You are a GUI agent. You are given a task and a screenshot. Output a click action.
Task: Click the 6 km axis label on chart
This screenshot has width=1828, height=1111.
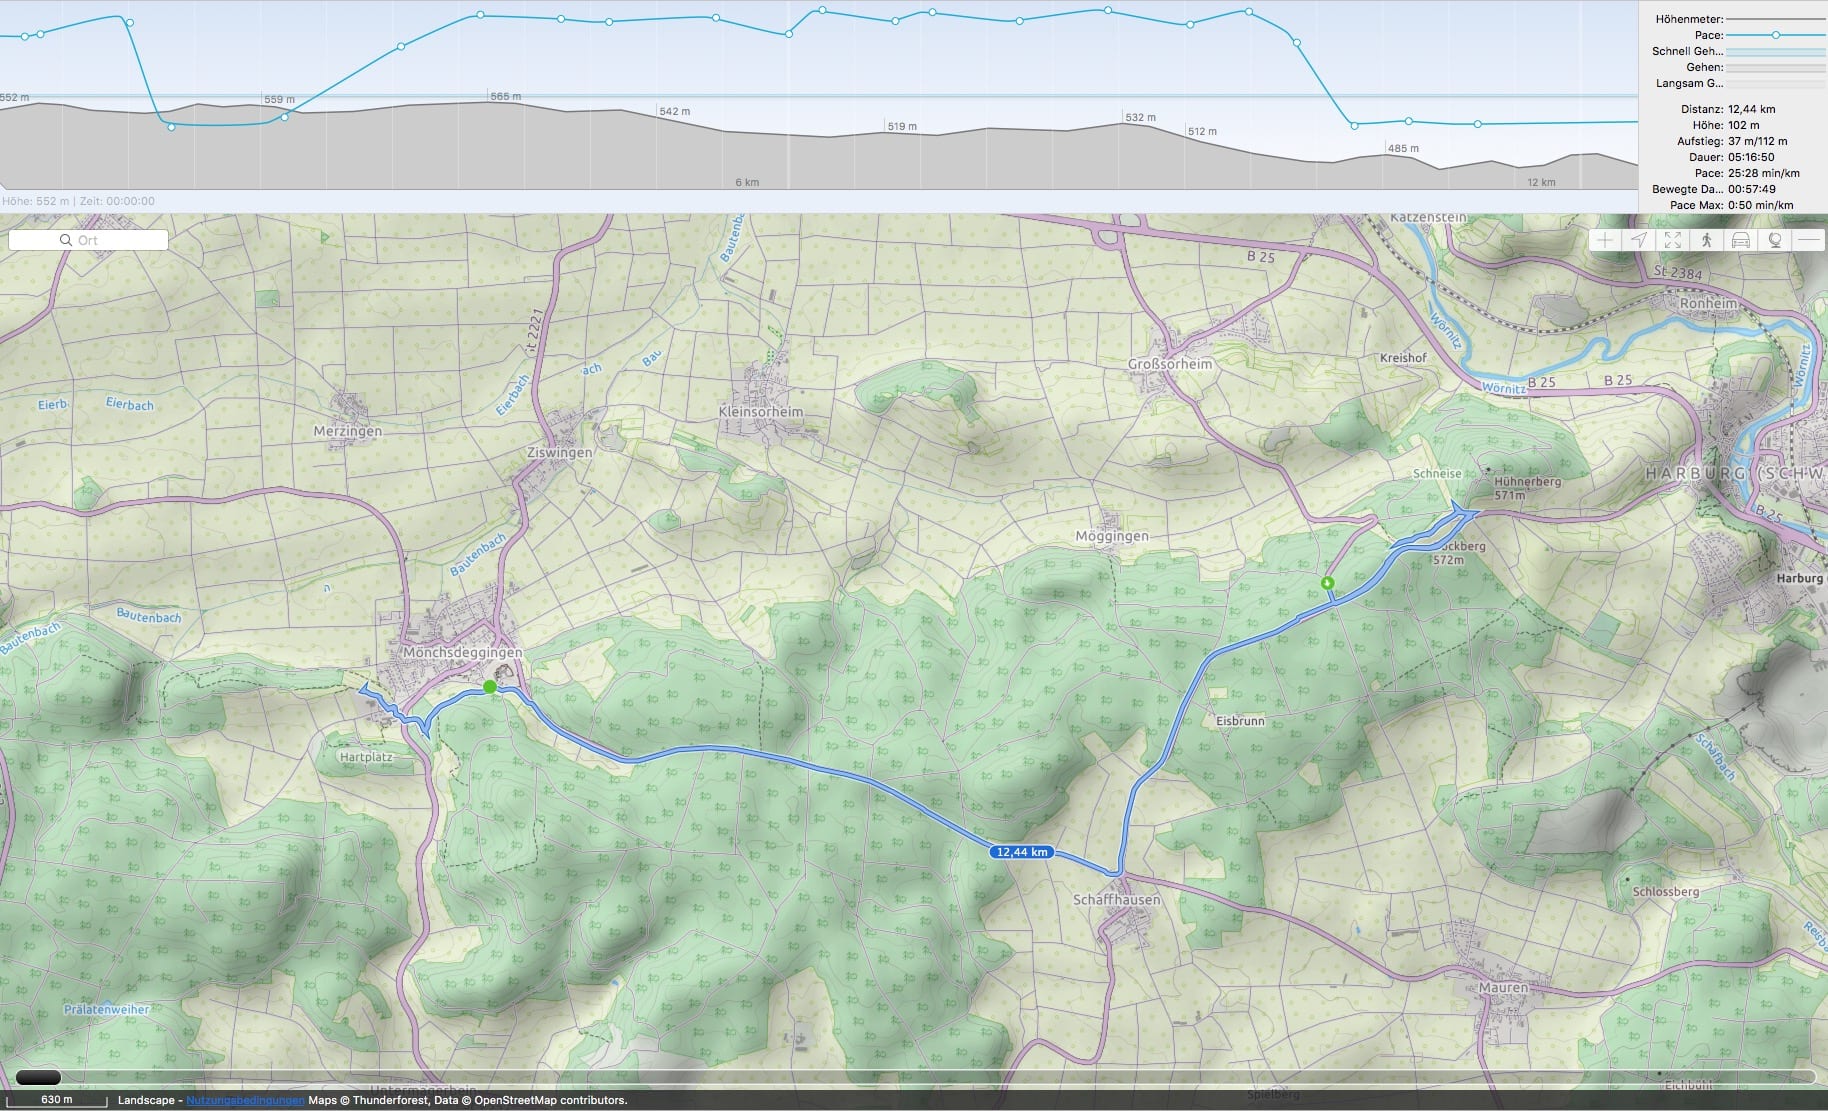tap(747, 182)
